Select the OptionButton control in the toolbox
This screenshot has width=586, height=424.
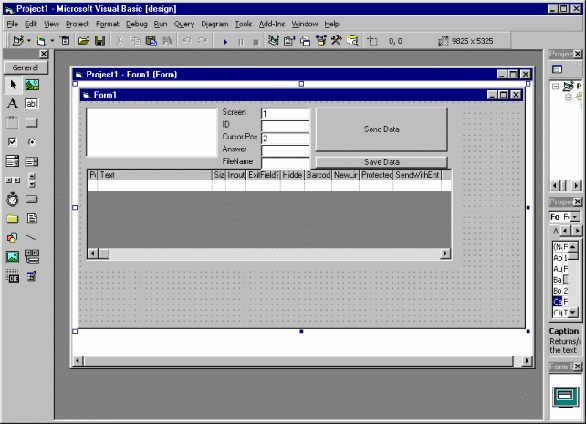[x=32, y=142]
